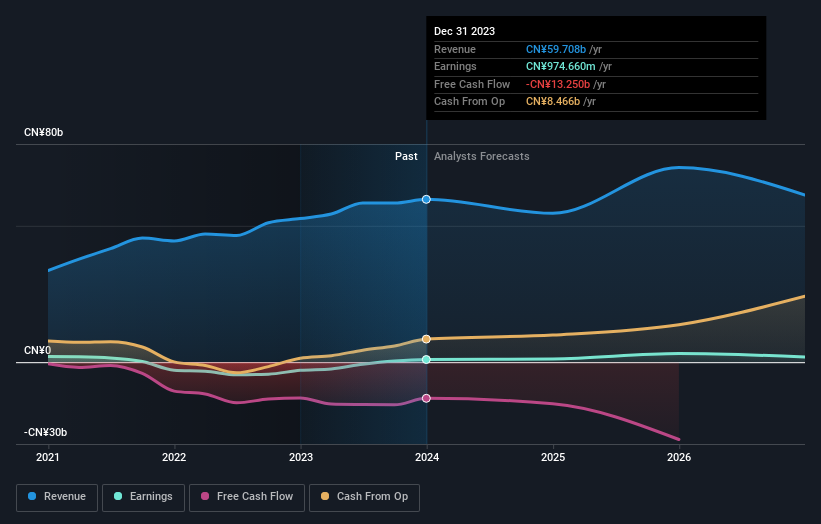The image size is (821, 524).
Task: Toggle the Earnings legend button
Action: pyautogui.click(x=143, y=497)
